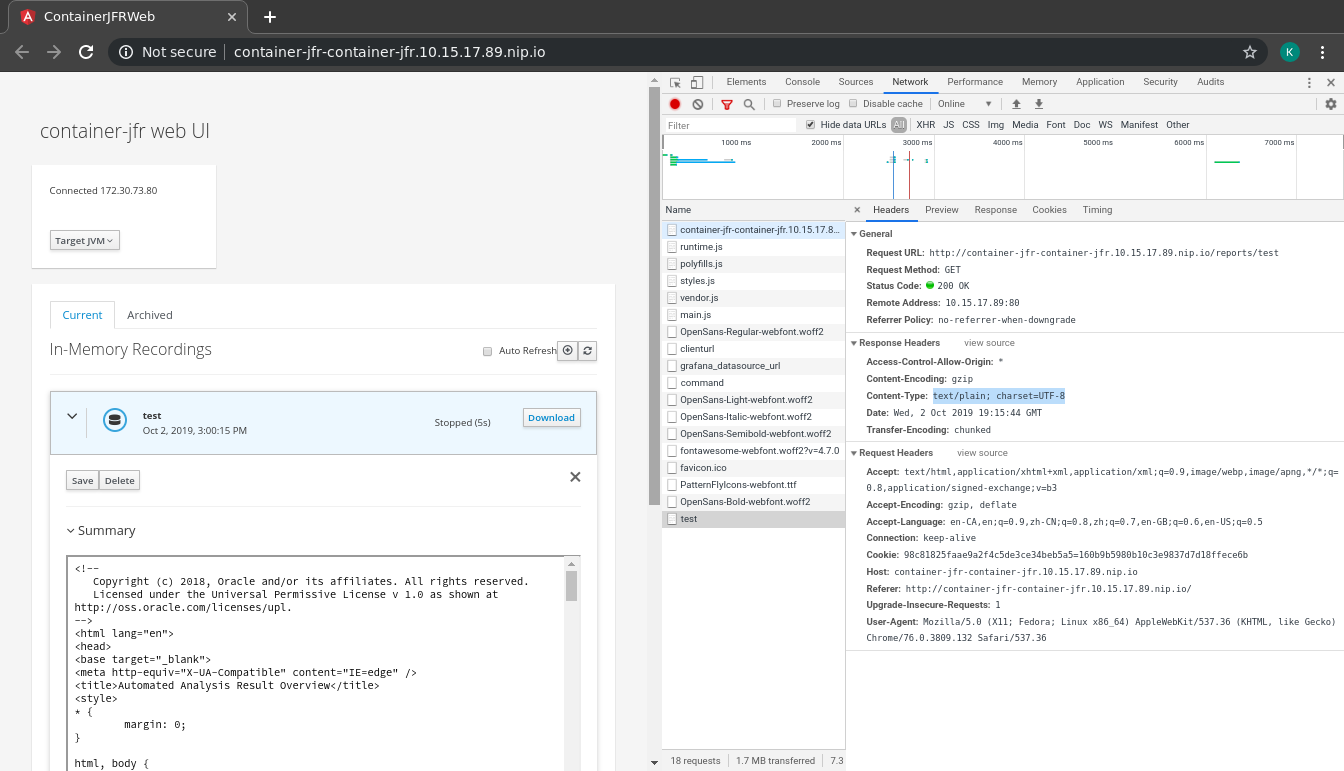Close the request details pane
The width and height of the screenshot is (1344, 771).
[857, 210]
